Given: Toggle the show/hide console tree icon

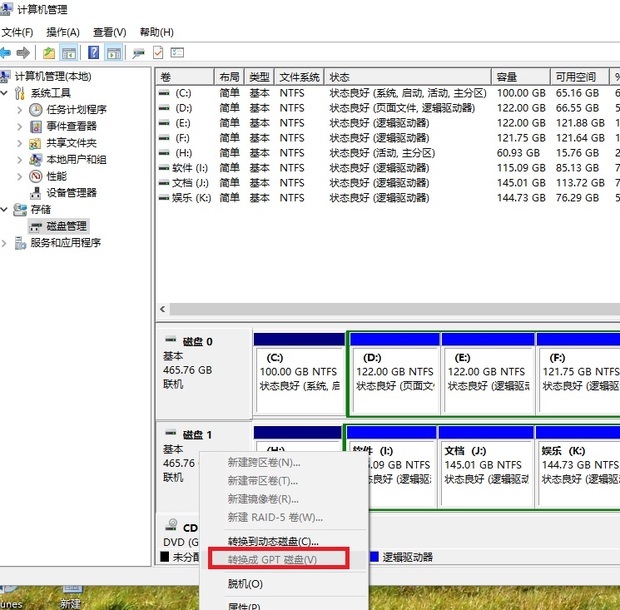Looking at the screenshot, I should [68, 53].
